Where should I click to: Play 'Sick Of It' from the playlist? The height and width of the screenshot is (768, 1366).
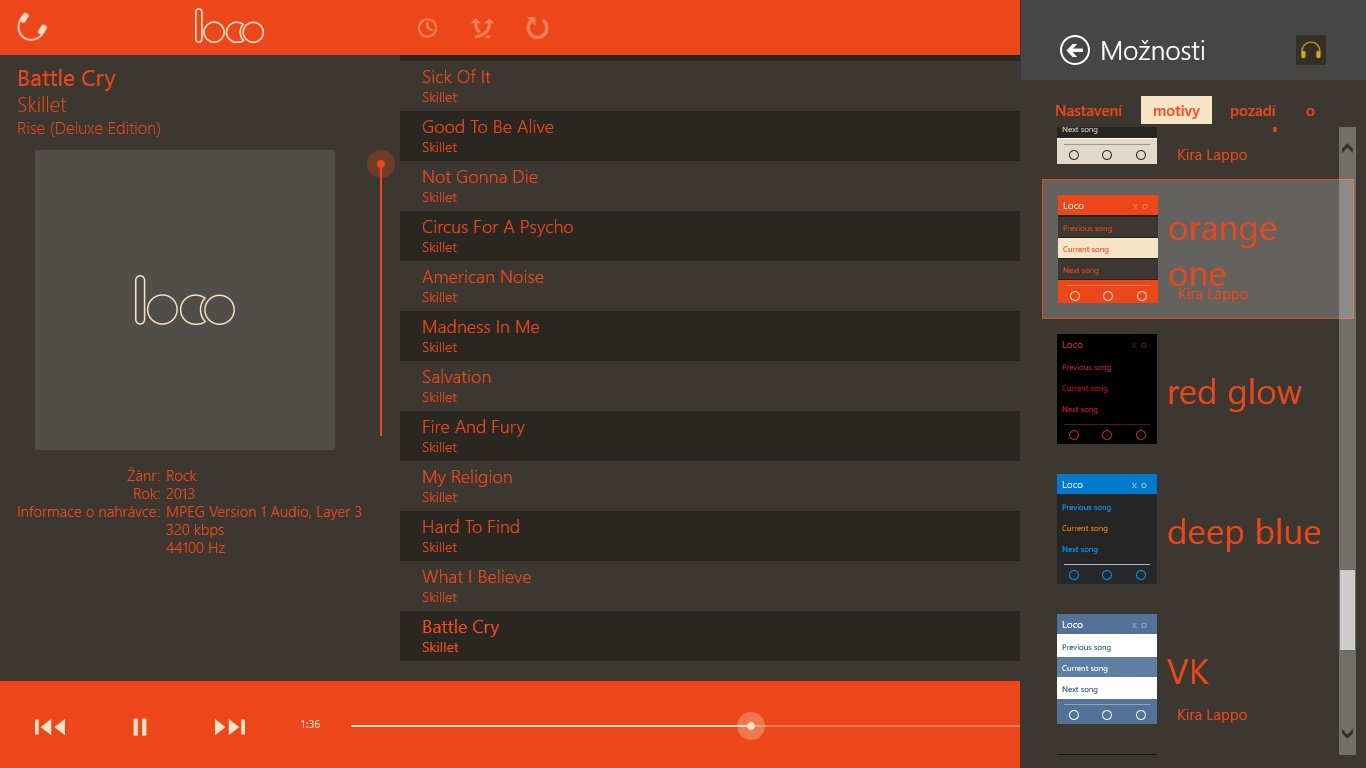pos(710,86)
